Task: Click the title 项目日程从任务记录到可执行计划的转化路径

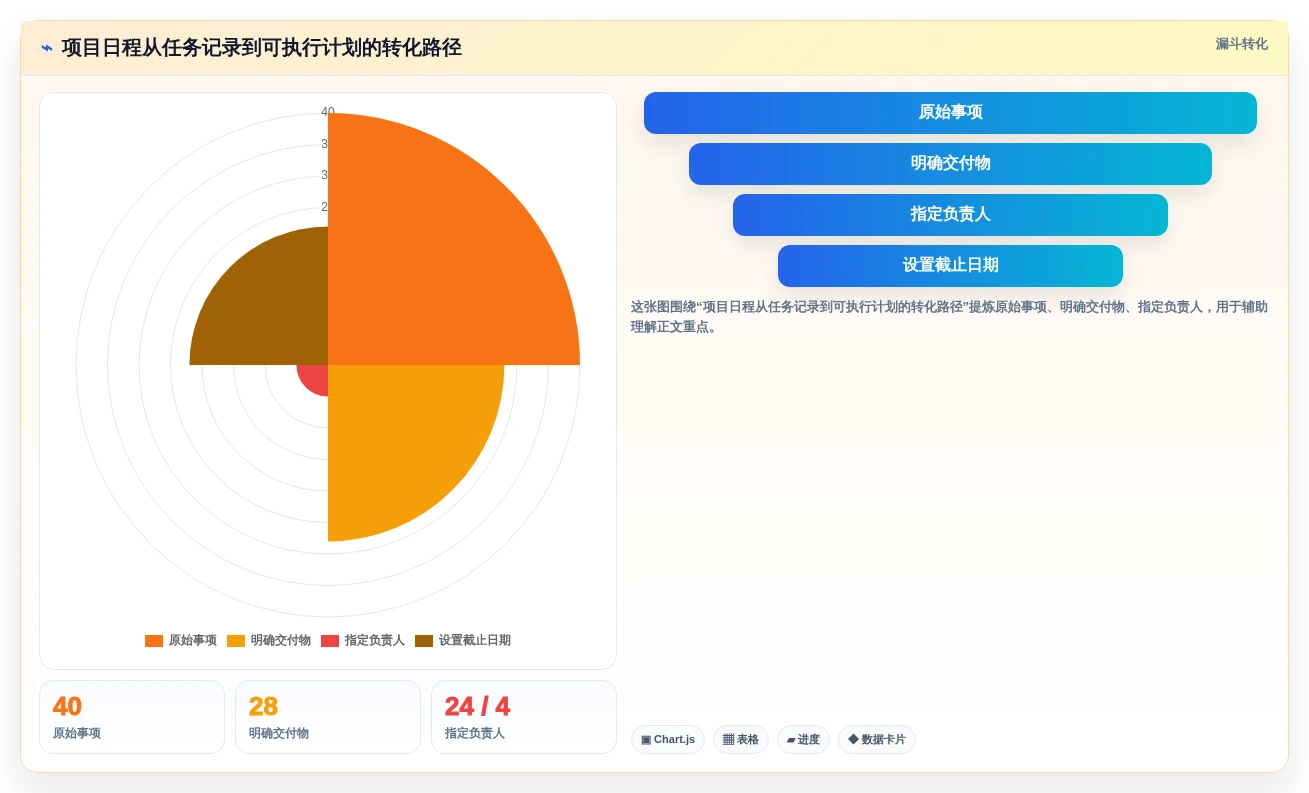Action: click(261, 48)
